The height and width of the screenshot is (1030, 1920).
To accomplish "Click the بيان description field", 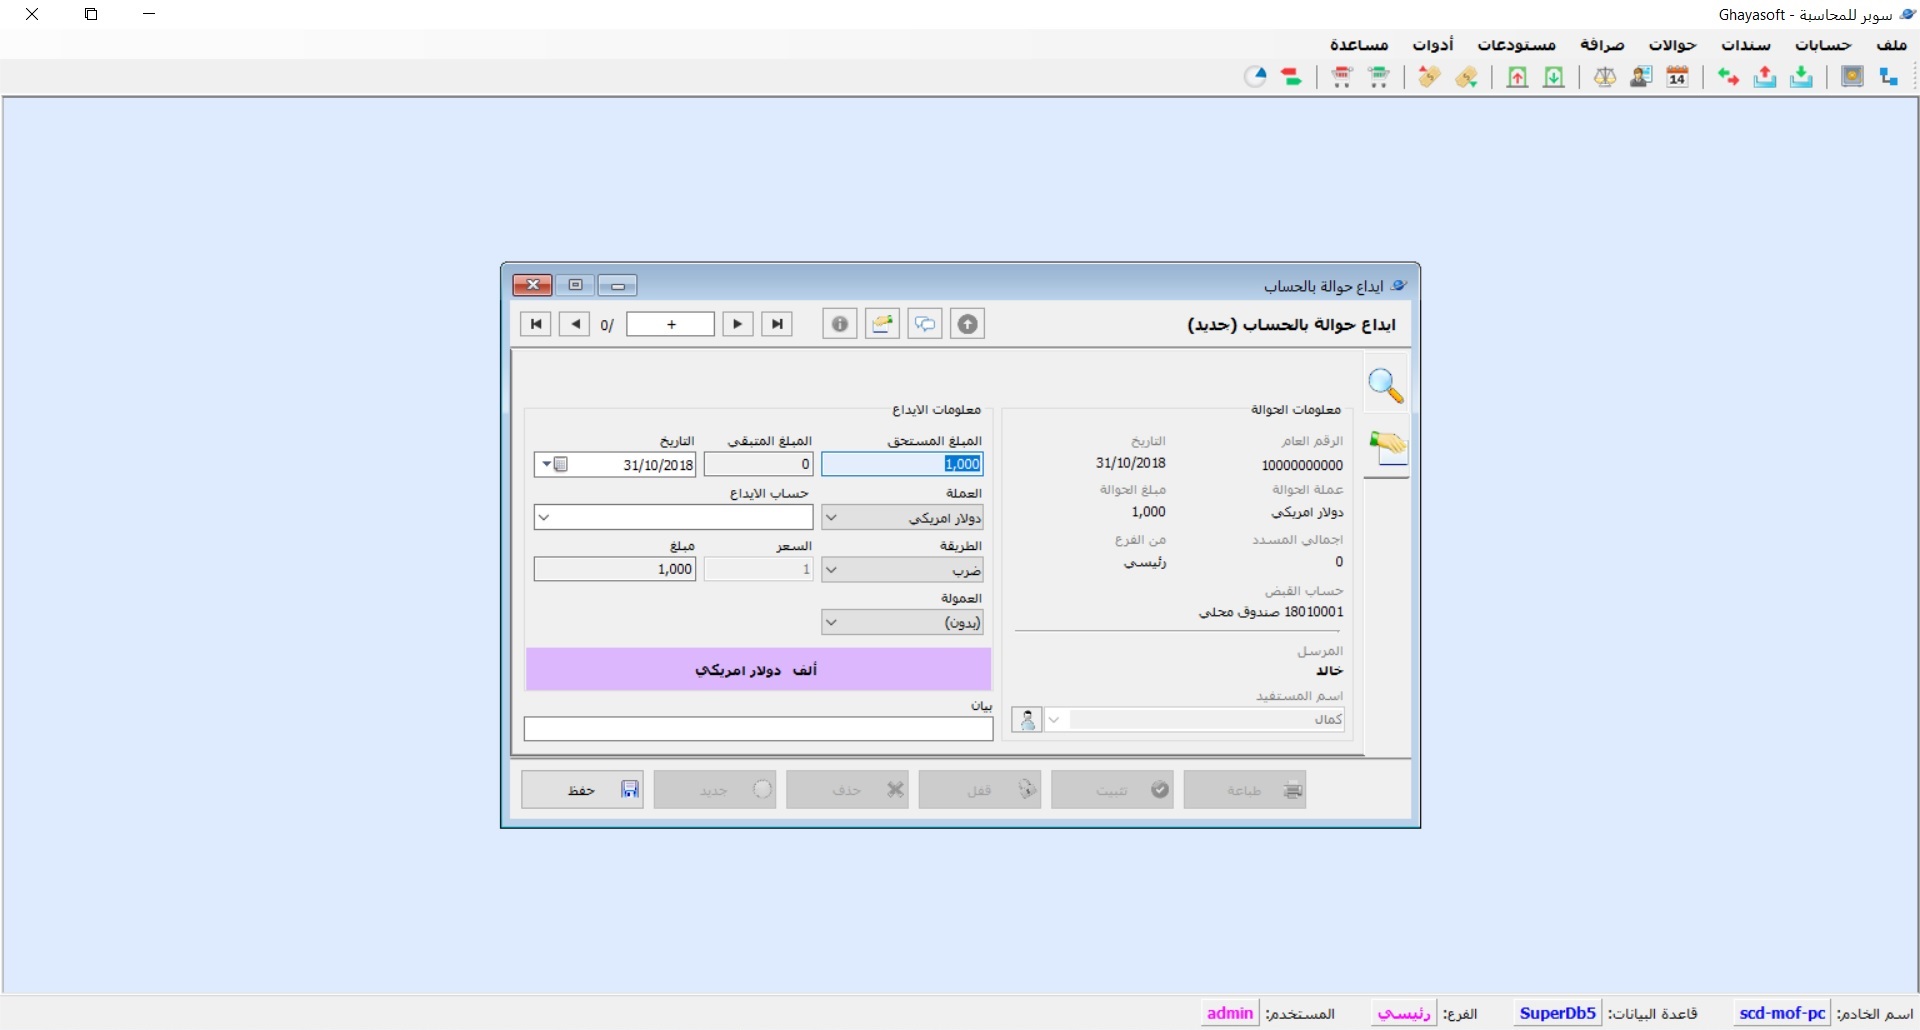I will click(x=758, y=729).
